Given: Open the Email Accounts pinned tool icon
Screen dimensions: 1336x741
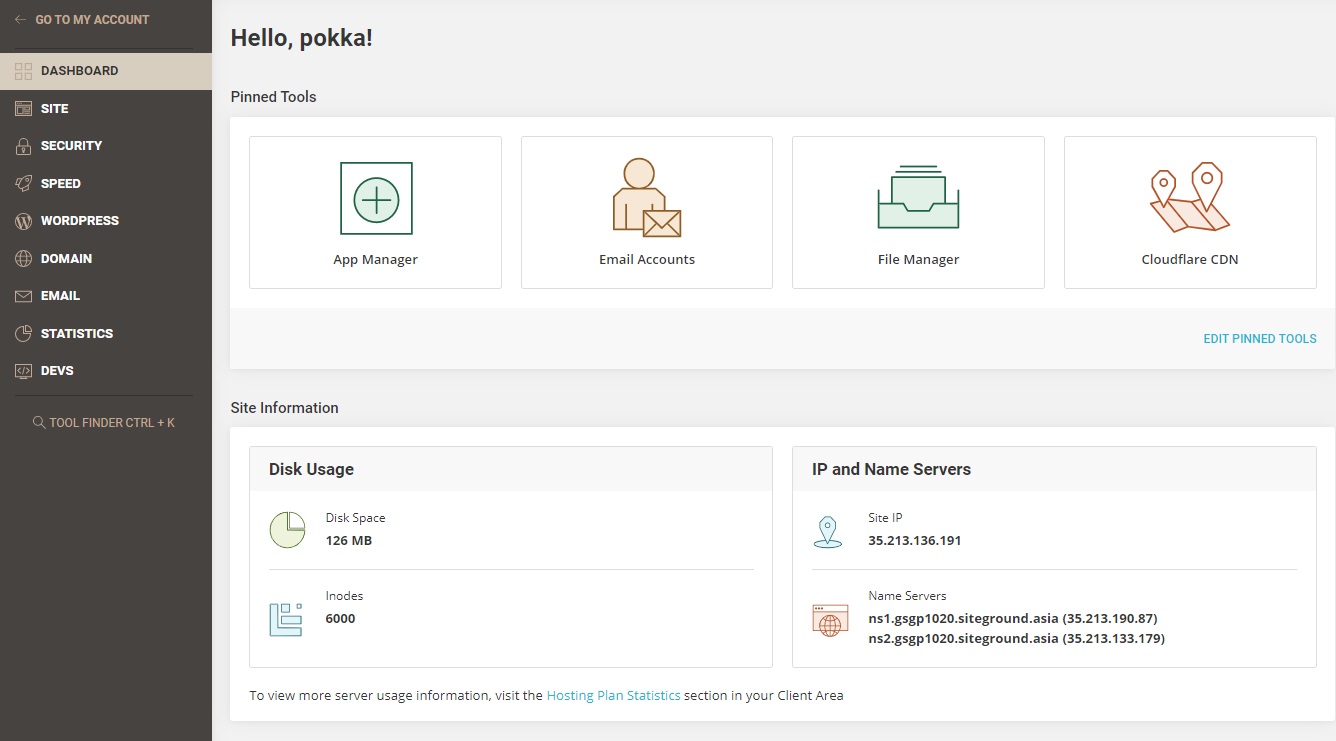Looking at the screenshot, I should [646, 198].
